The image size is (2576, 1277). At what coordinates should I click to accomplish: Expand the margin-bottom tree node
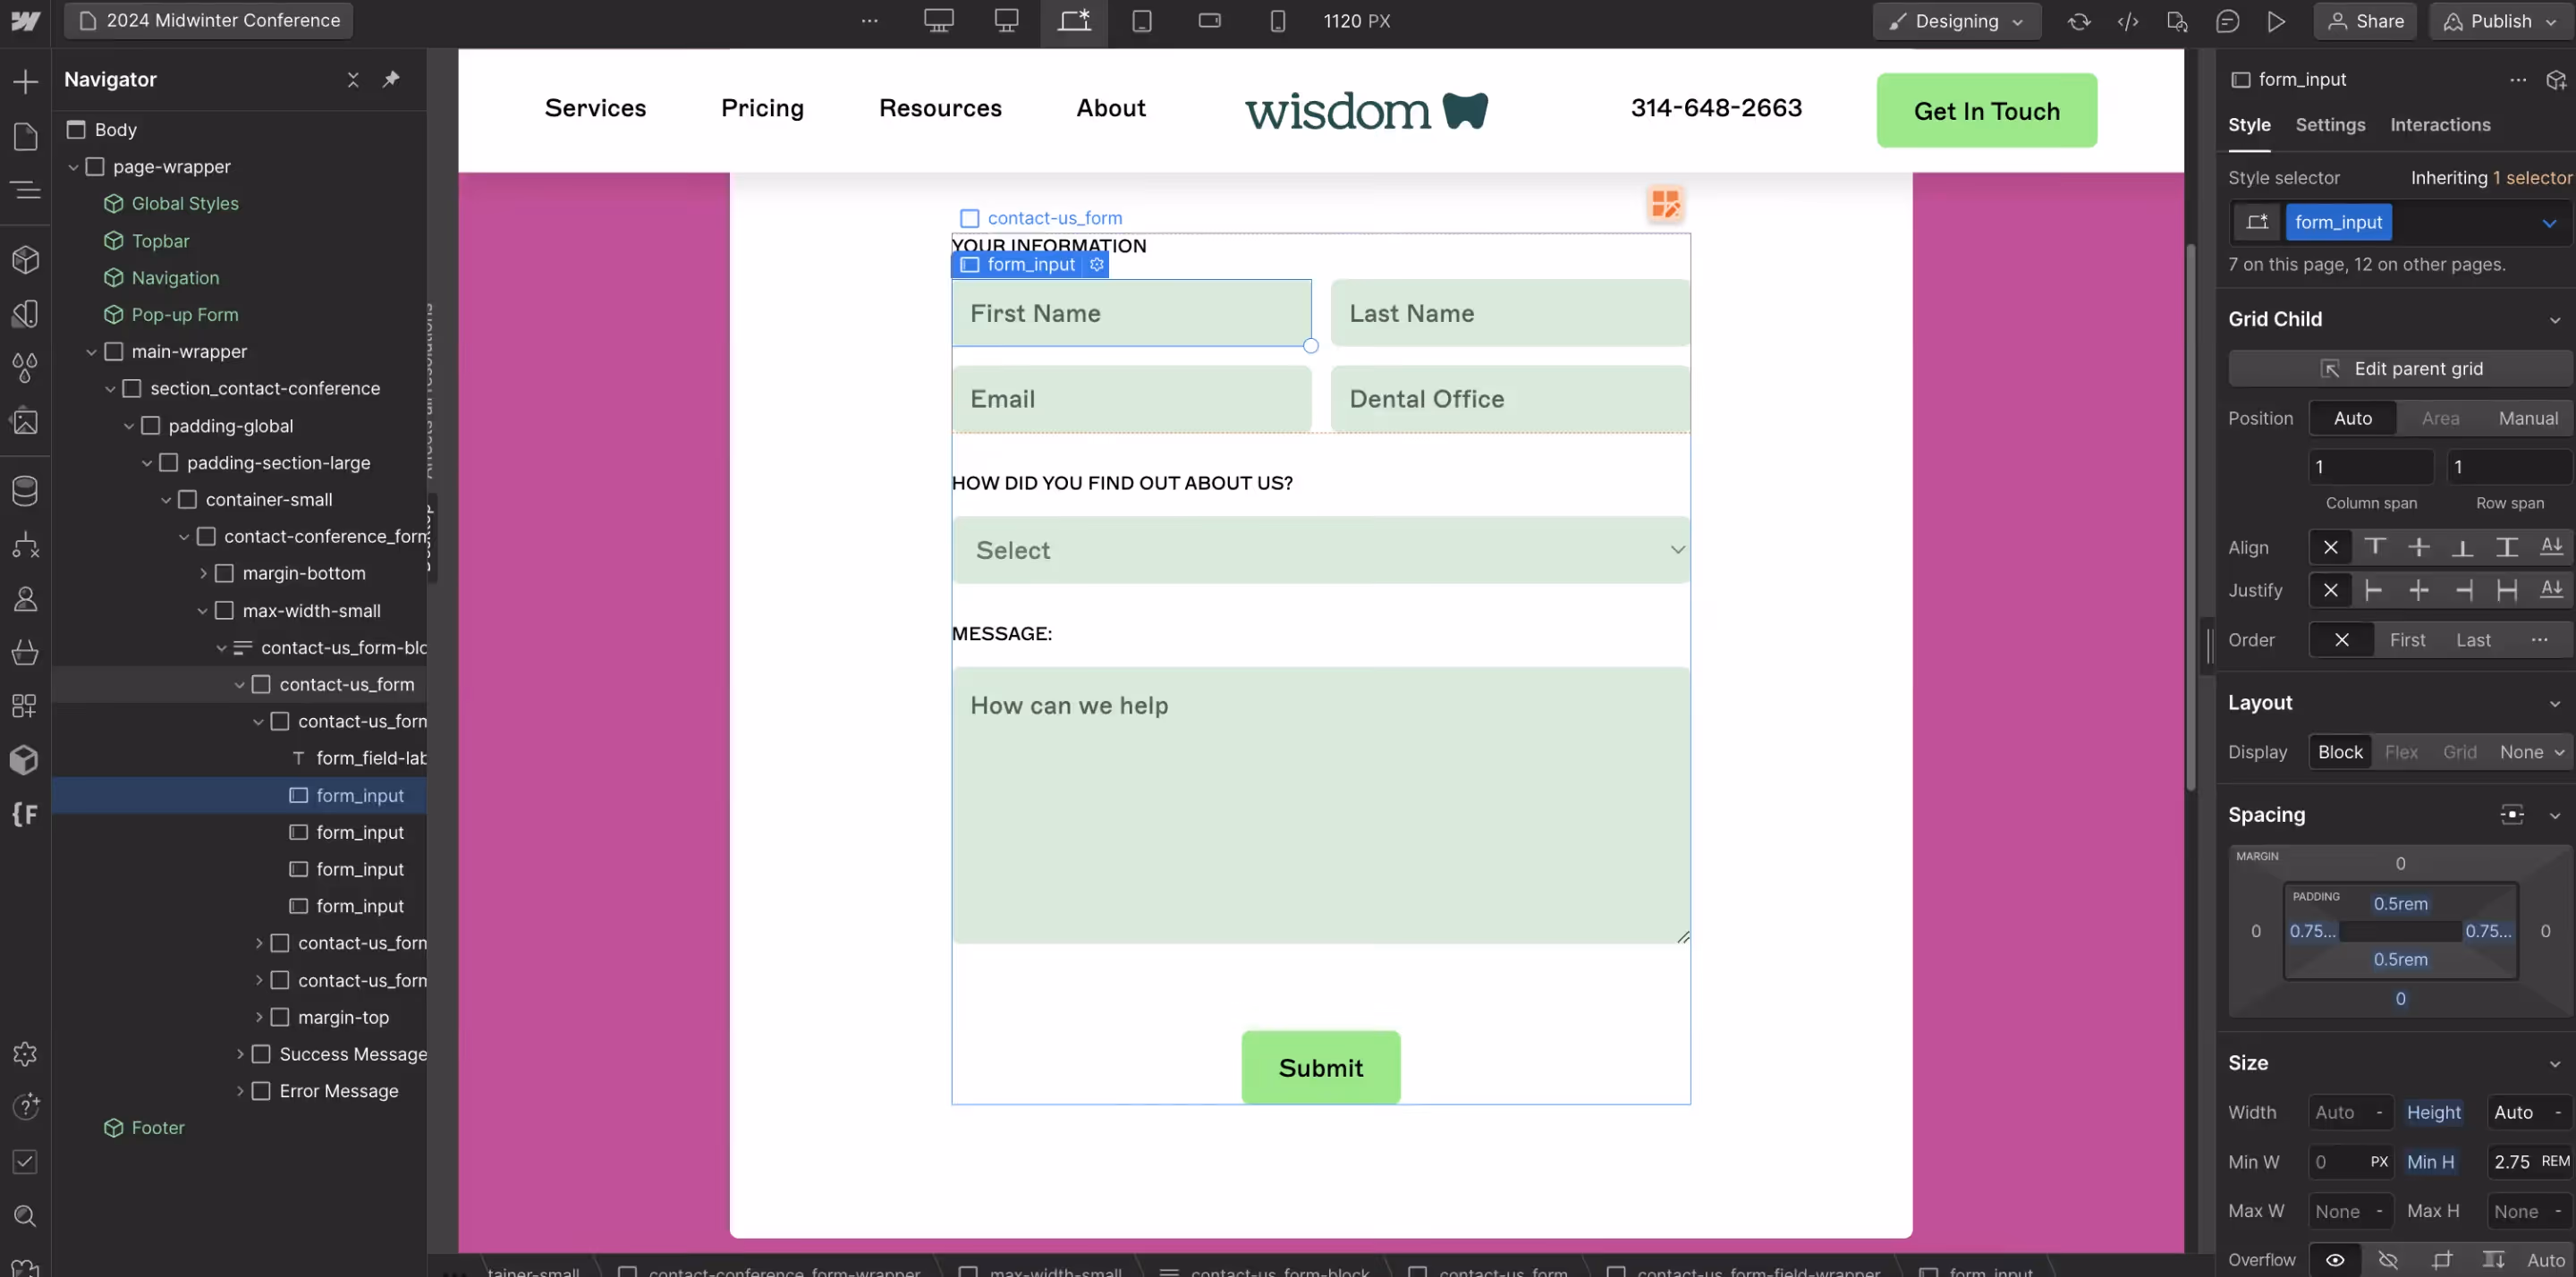tap(203, 574)
